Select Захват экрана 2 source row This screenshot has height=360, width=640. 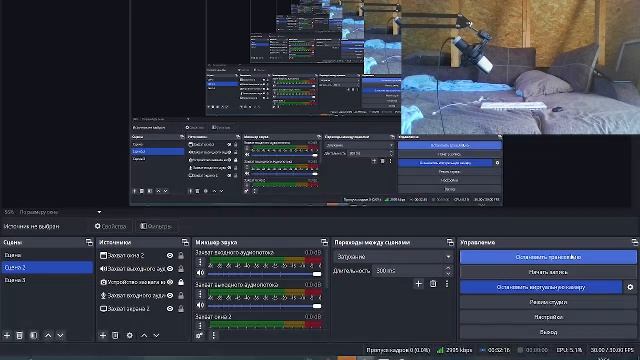141,309
